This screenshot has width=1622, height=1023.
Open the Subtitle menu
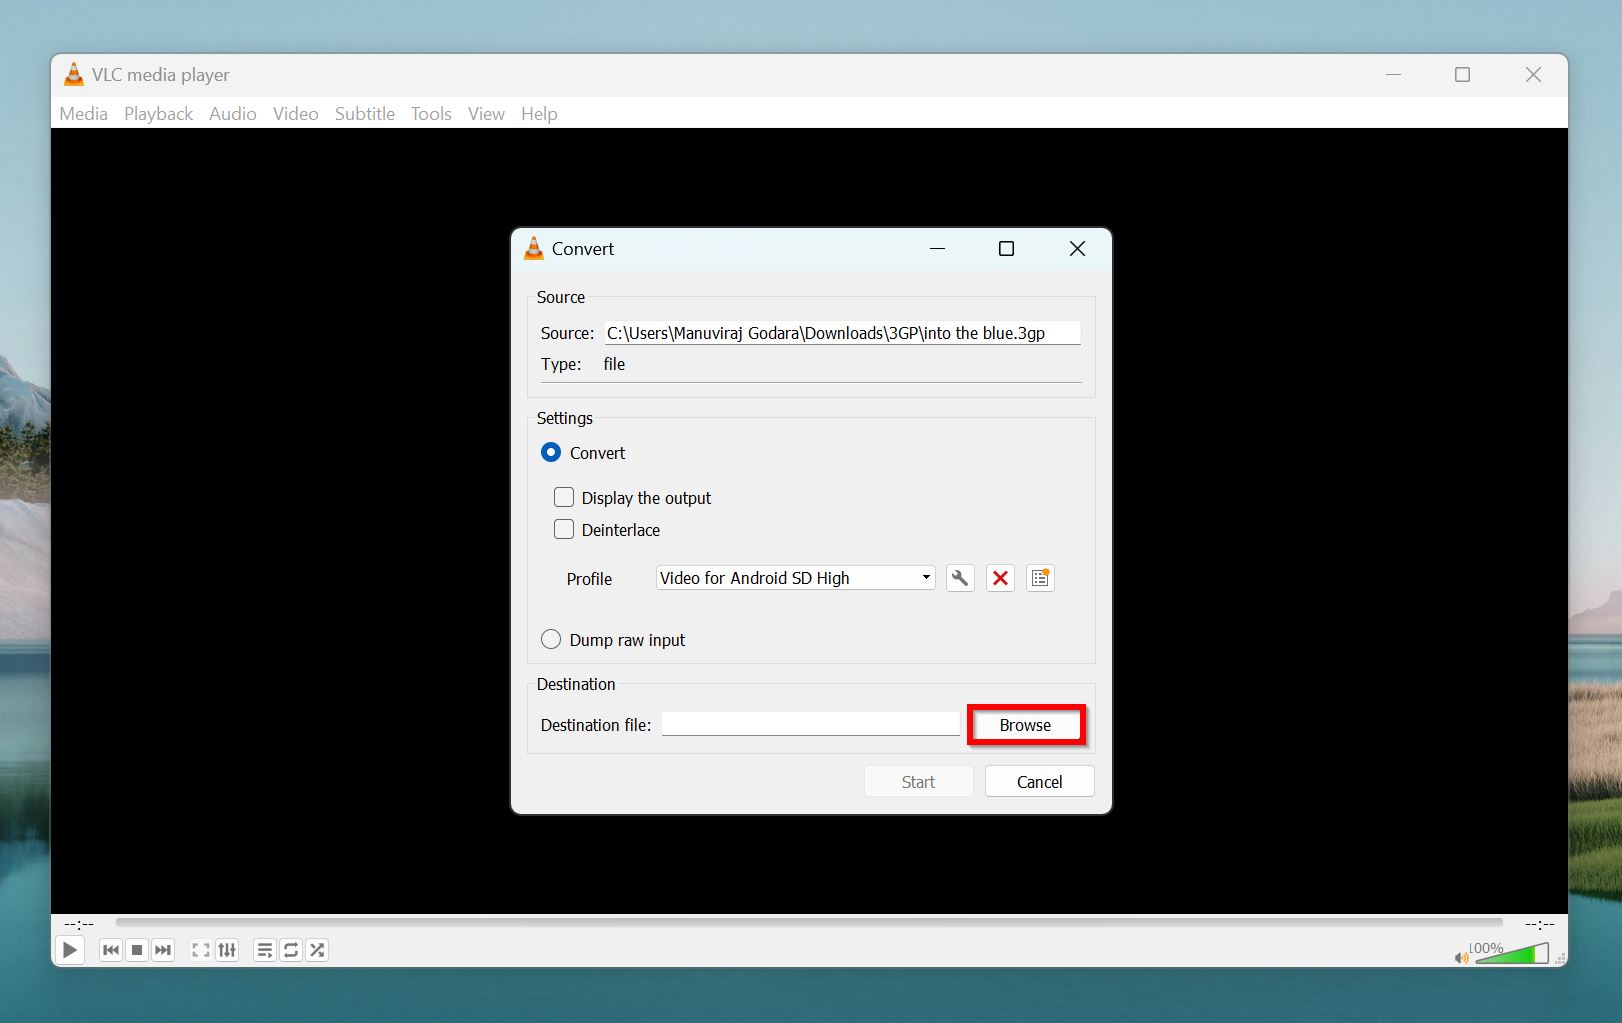[x=364, y=114]
